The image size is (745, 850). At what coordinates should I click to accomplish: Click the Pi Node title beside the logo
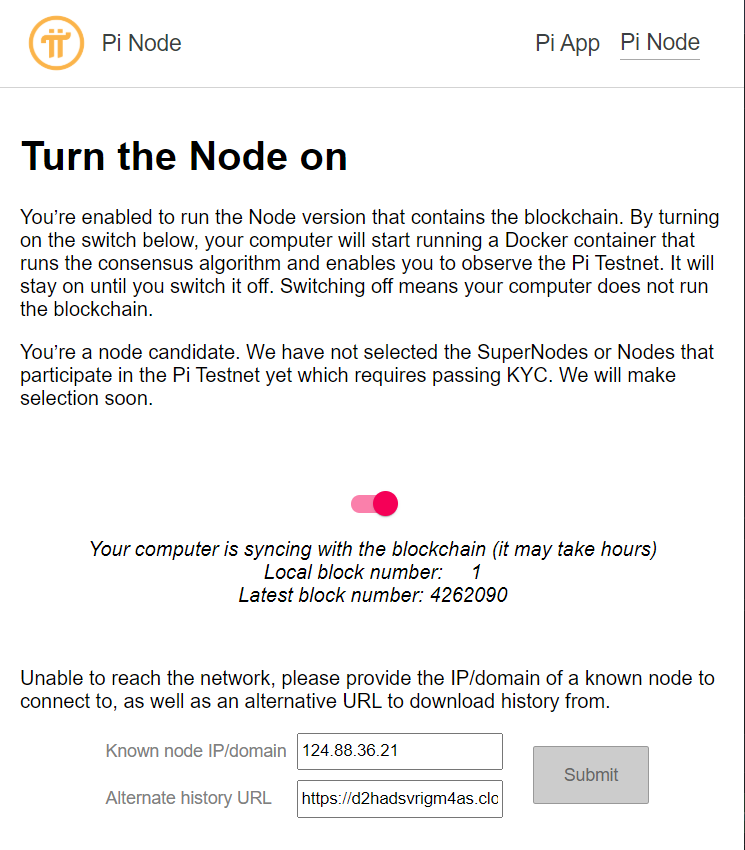(x=141, y=43)
